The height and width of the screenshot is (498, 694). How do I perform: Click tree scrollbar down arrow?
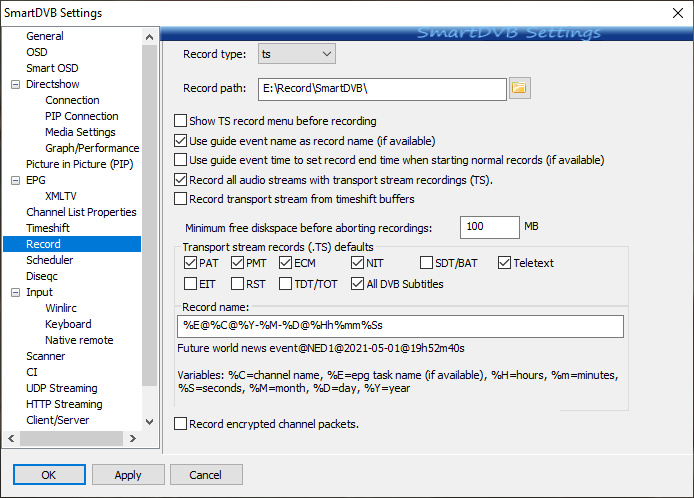point(150,422)
